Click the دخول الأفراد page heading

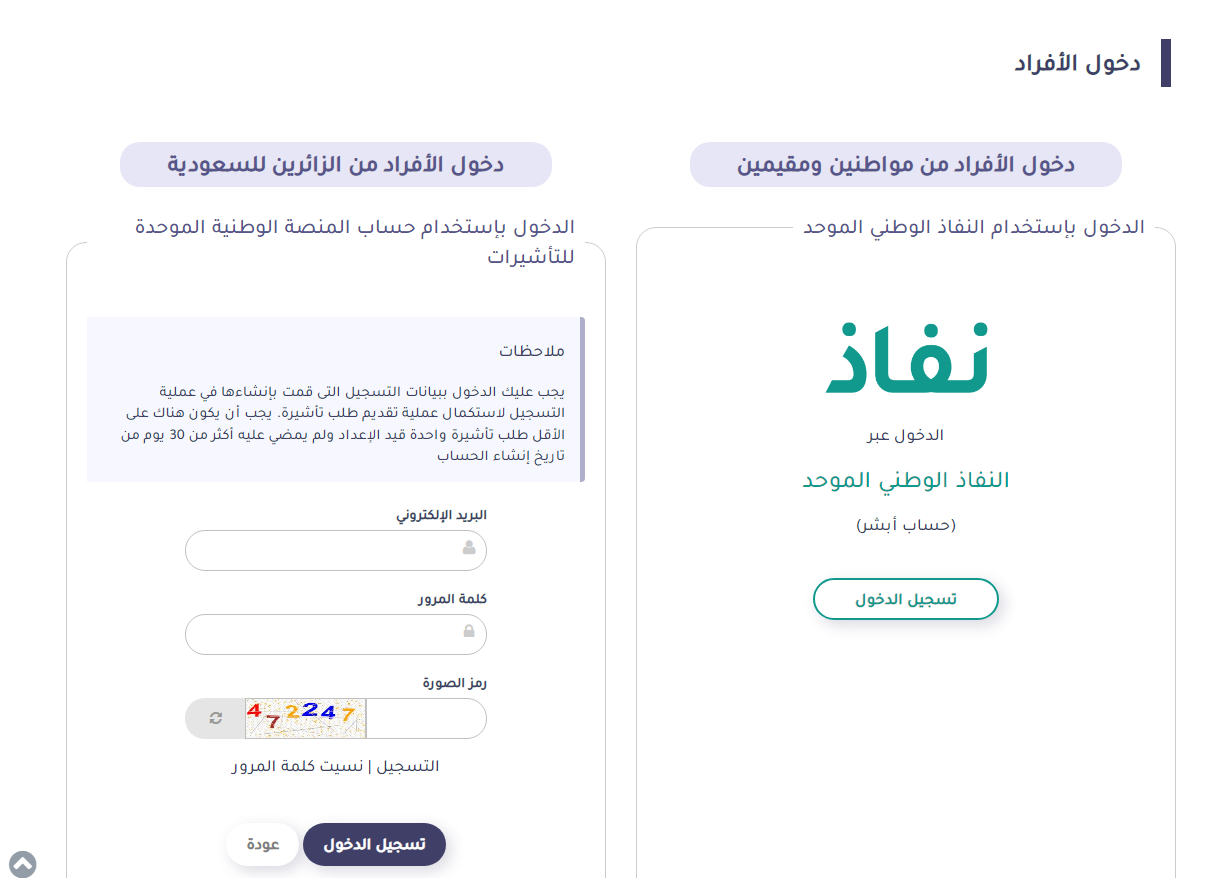pyautogui.click(x=1077, y=63)
